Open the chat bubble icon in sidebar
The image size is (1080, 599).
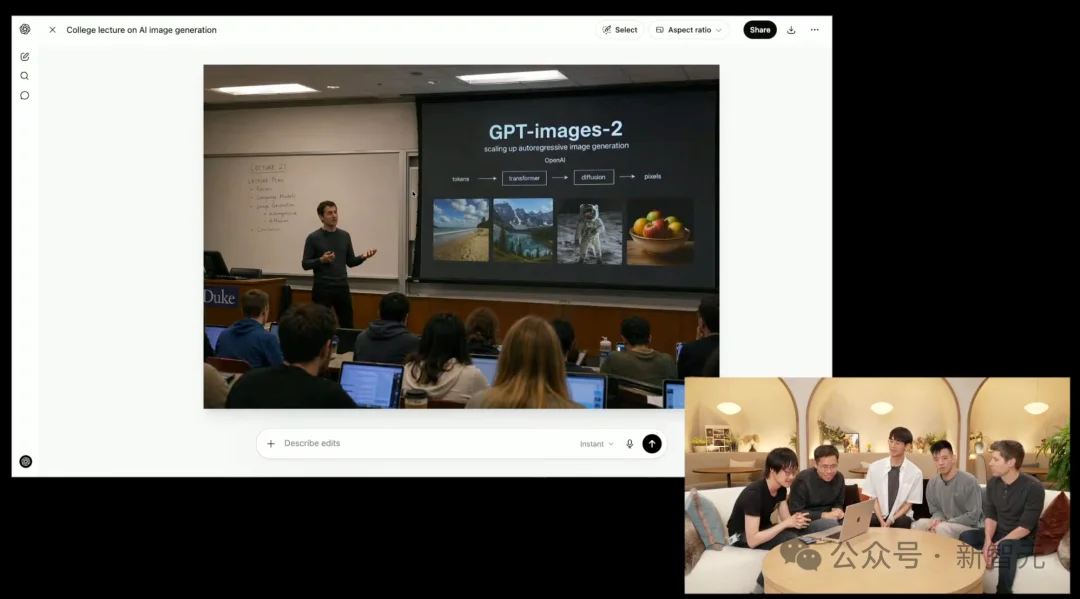24,95
